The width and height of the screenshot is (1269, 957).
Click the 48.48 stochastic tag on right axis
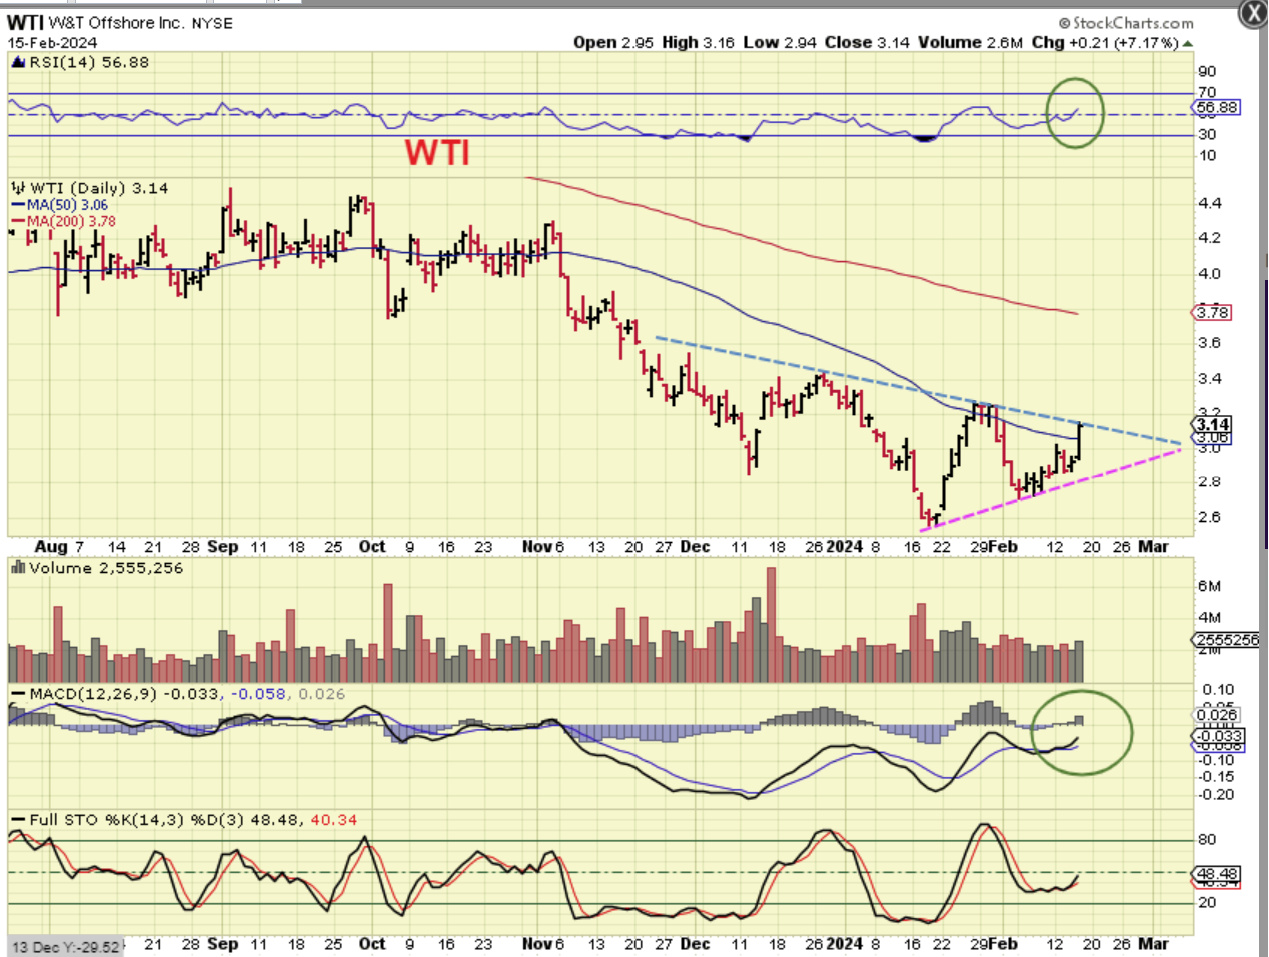pos(1217,874)
